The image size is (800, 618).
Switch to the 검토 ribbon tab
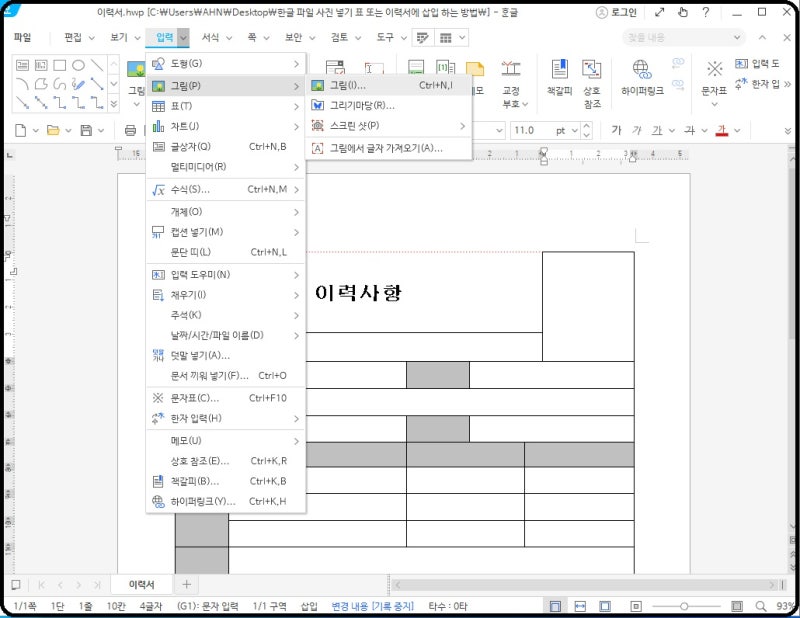pyautogui.click(x=340, y=38)
